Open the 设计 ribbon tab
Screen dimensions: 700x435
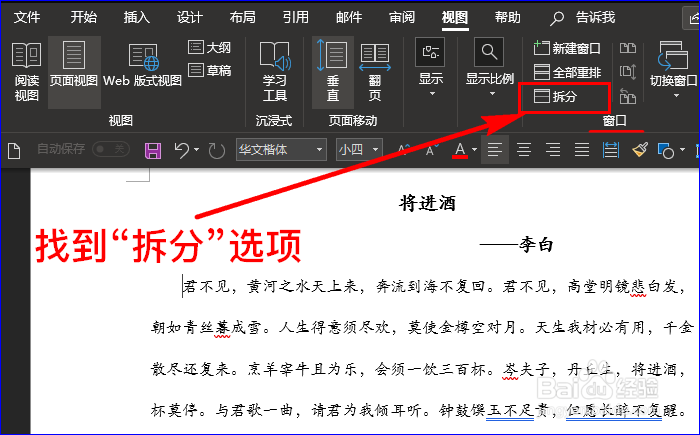point(190,17)
